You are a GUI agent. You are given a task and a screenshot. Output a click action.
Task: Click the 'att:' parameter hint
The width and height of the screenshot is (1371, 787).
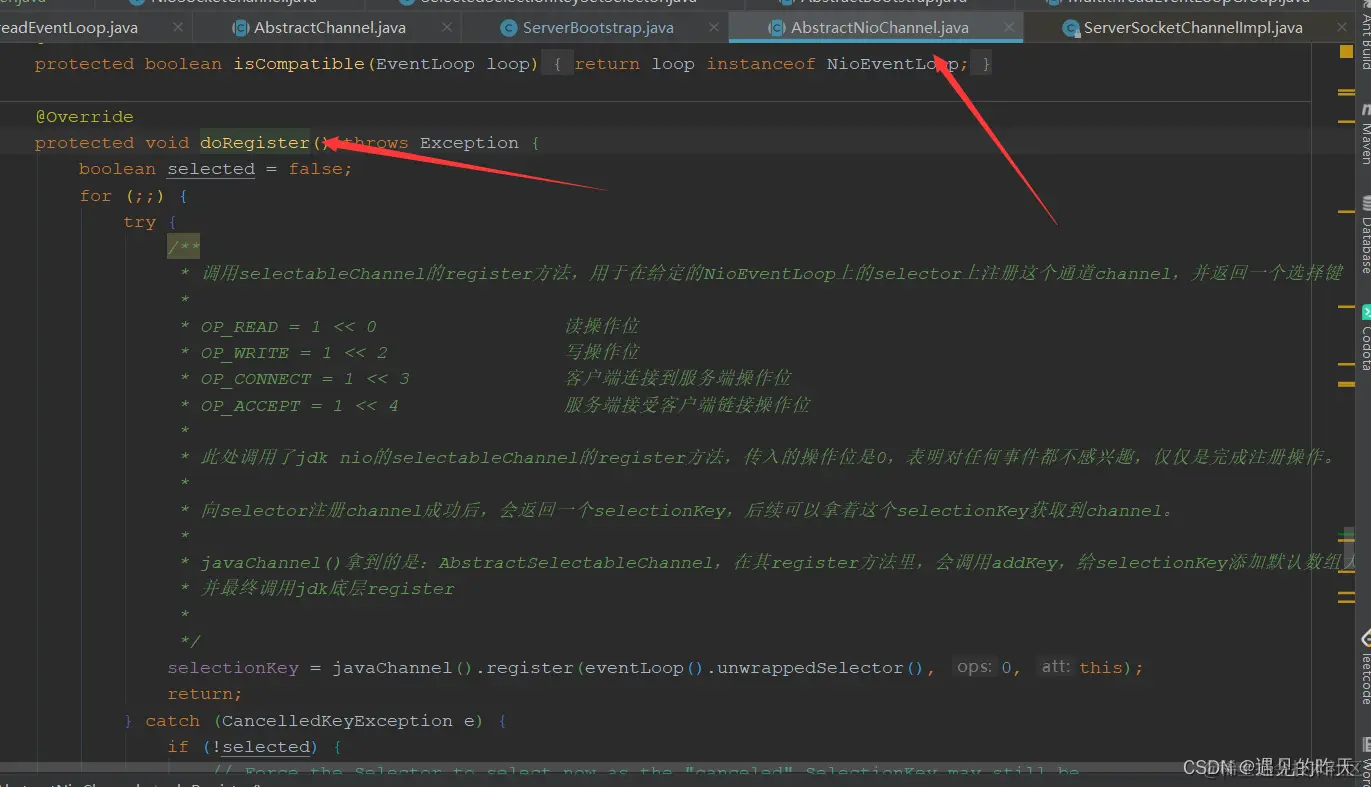(1056, 667)
